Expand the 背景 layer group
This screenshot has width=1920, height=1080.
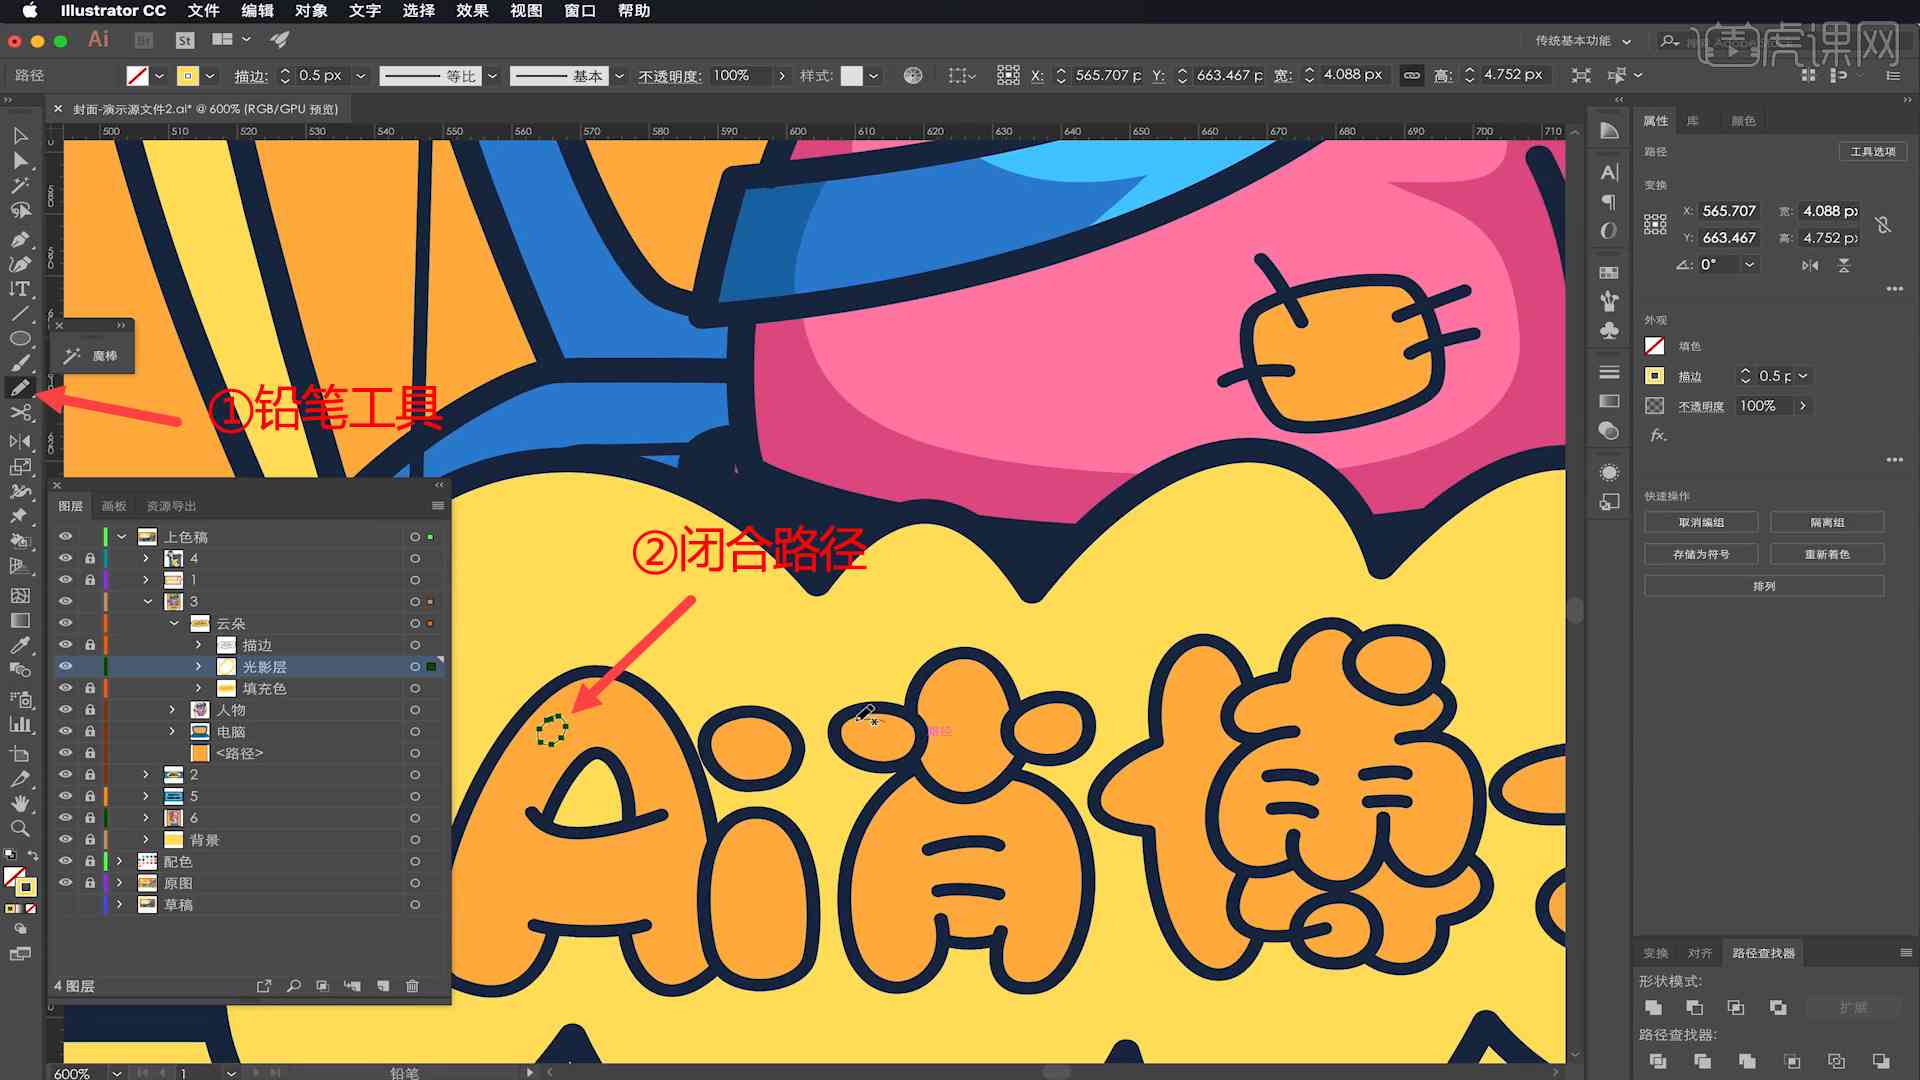pos(146,839)
